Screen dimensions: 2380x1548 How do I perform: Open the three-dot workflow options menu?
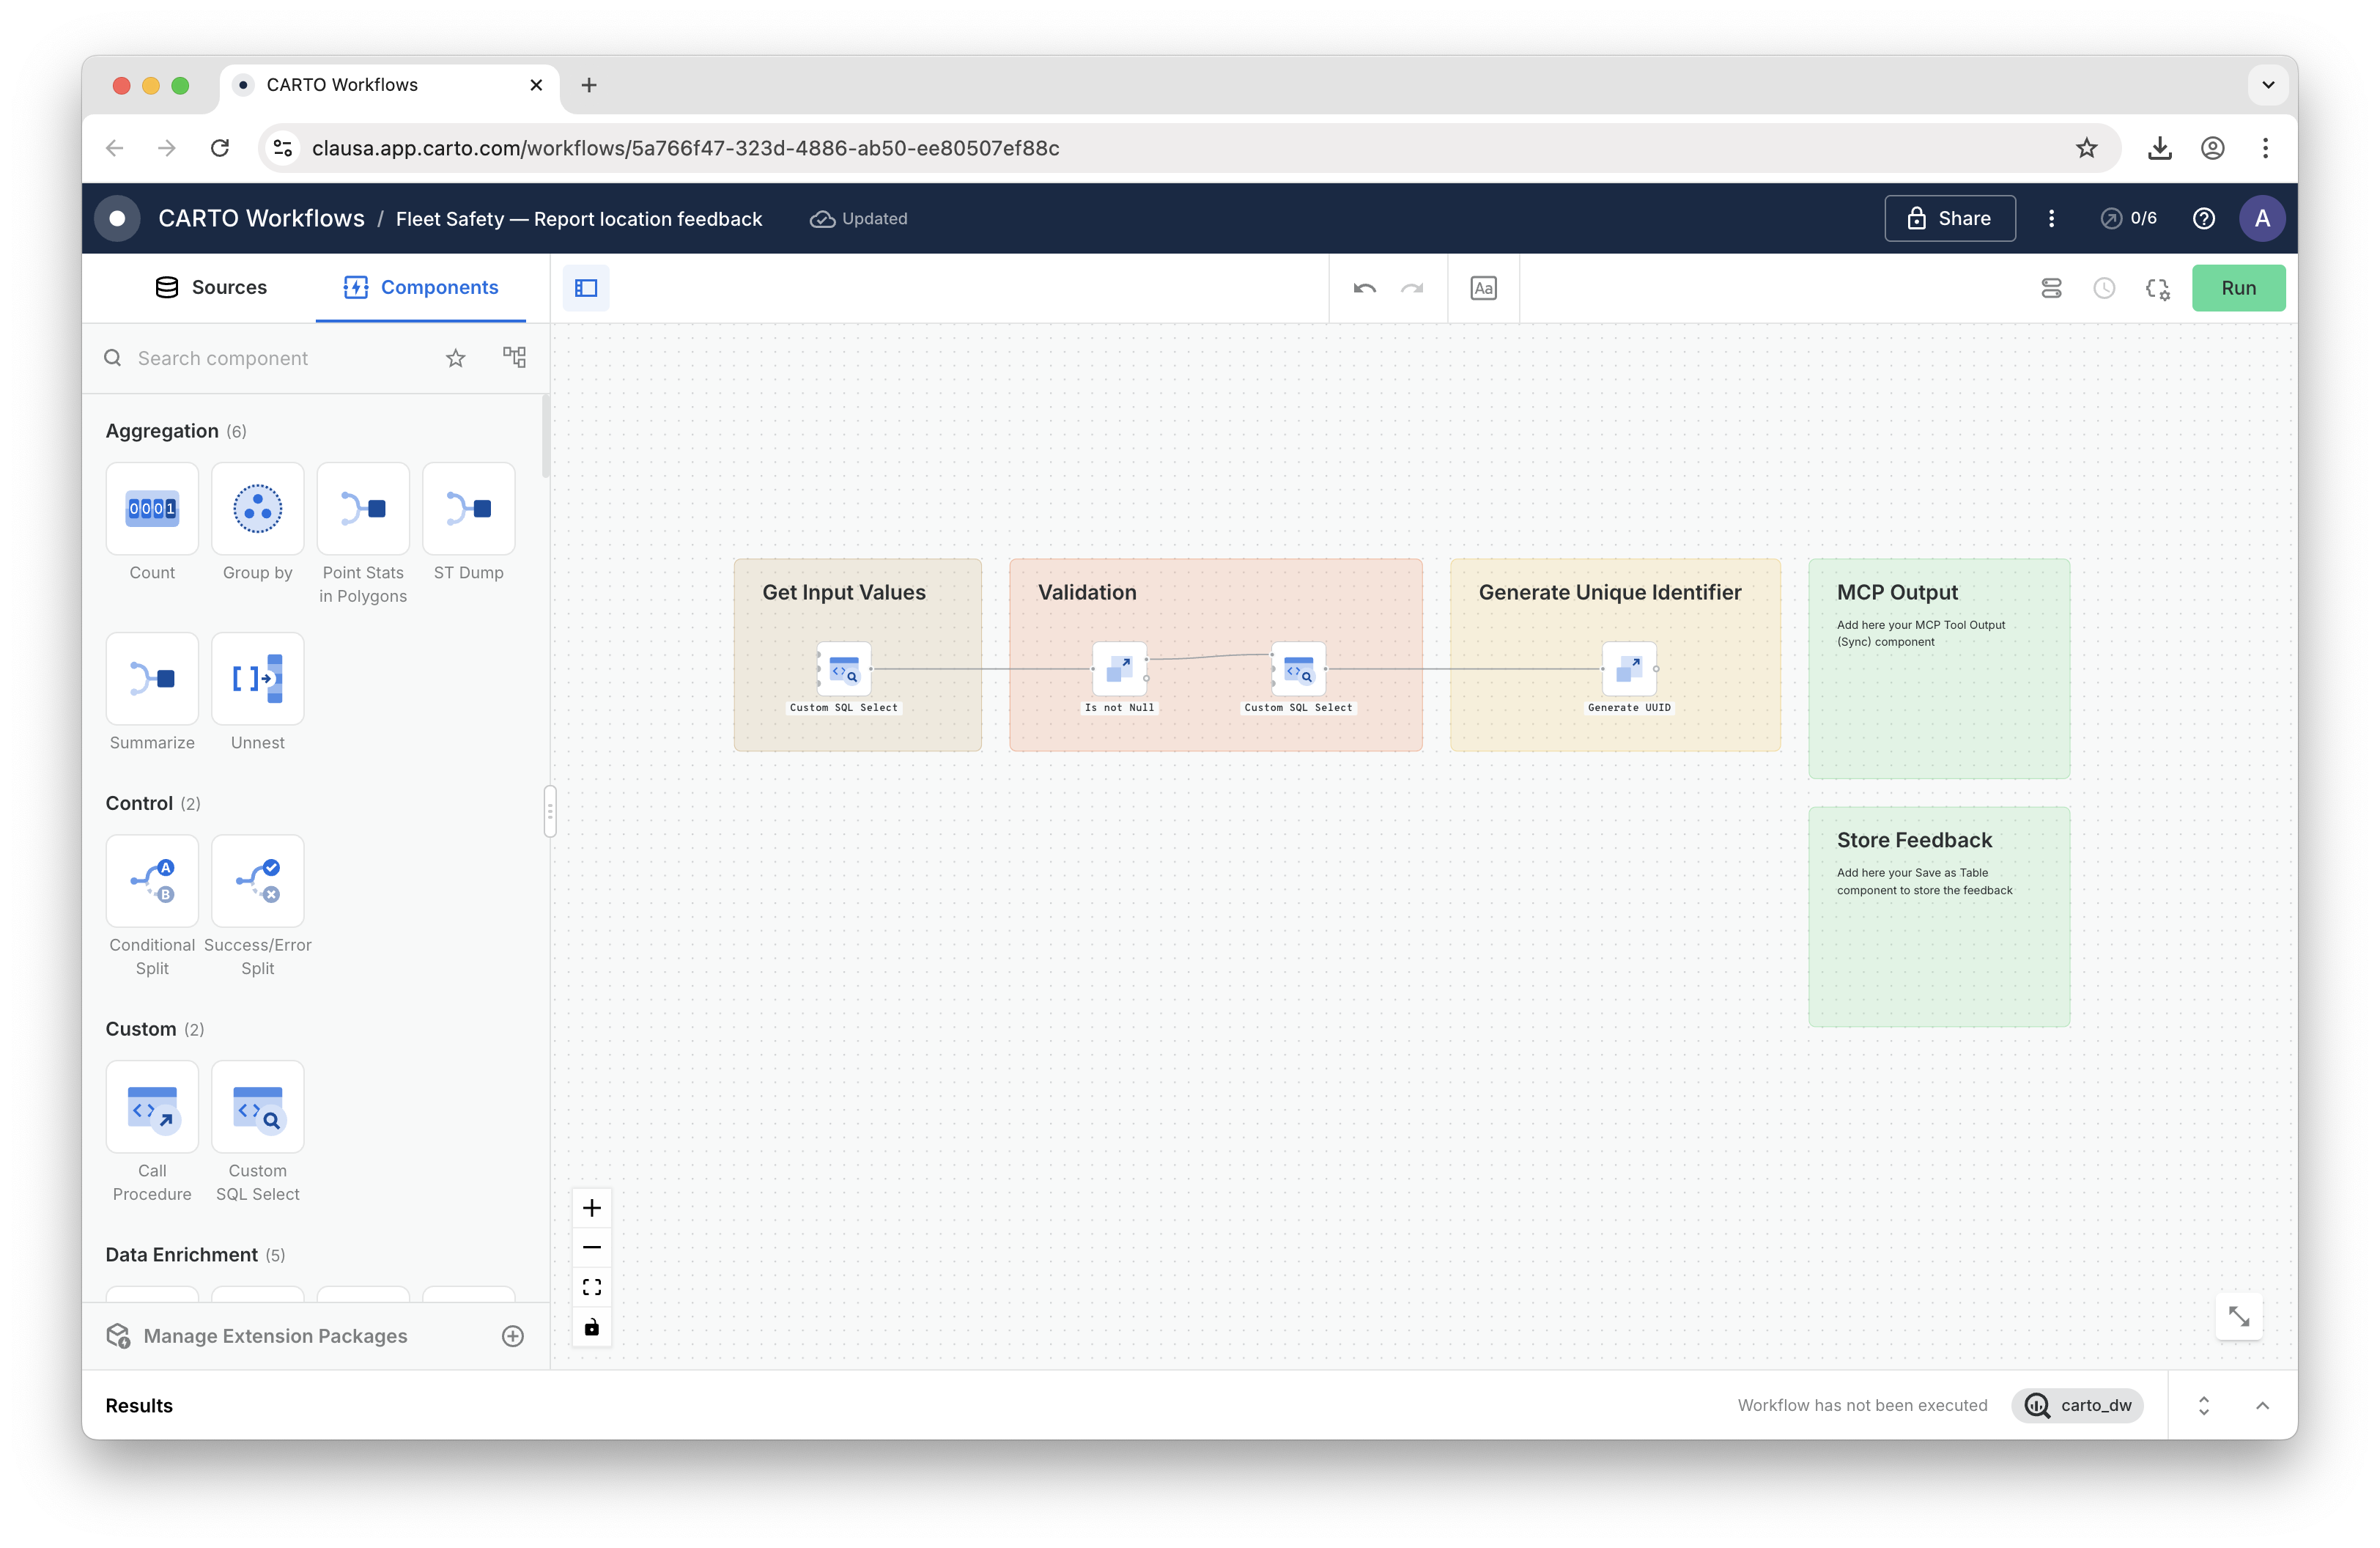[x=2051, y=218]
